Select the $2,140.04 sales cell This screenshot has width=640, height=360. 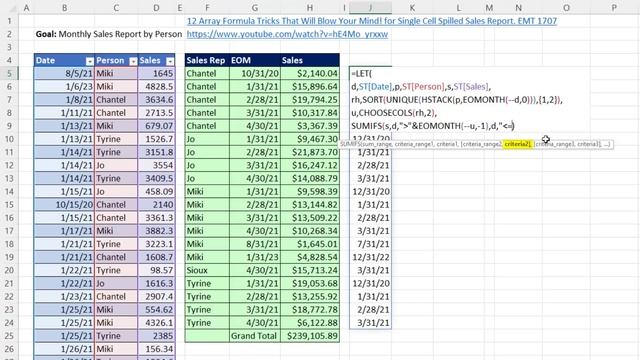[x=310, y=73]
